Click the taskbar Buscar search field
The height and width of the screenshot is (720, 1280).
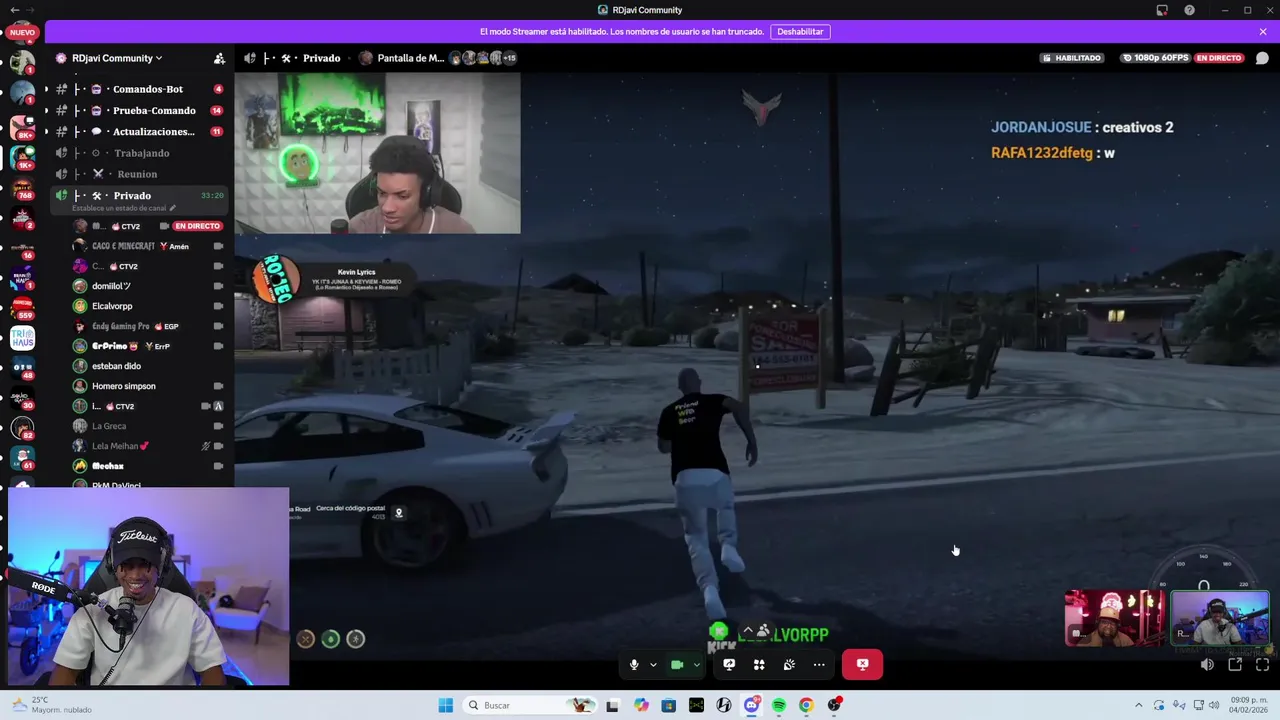point(530,706)
